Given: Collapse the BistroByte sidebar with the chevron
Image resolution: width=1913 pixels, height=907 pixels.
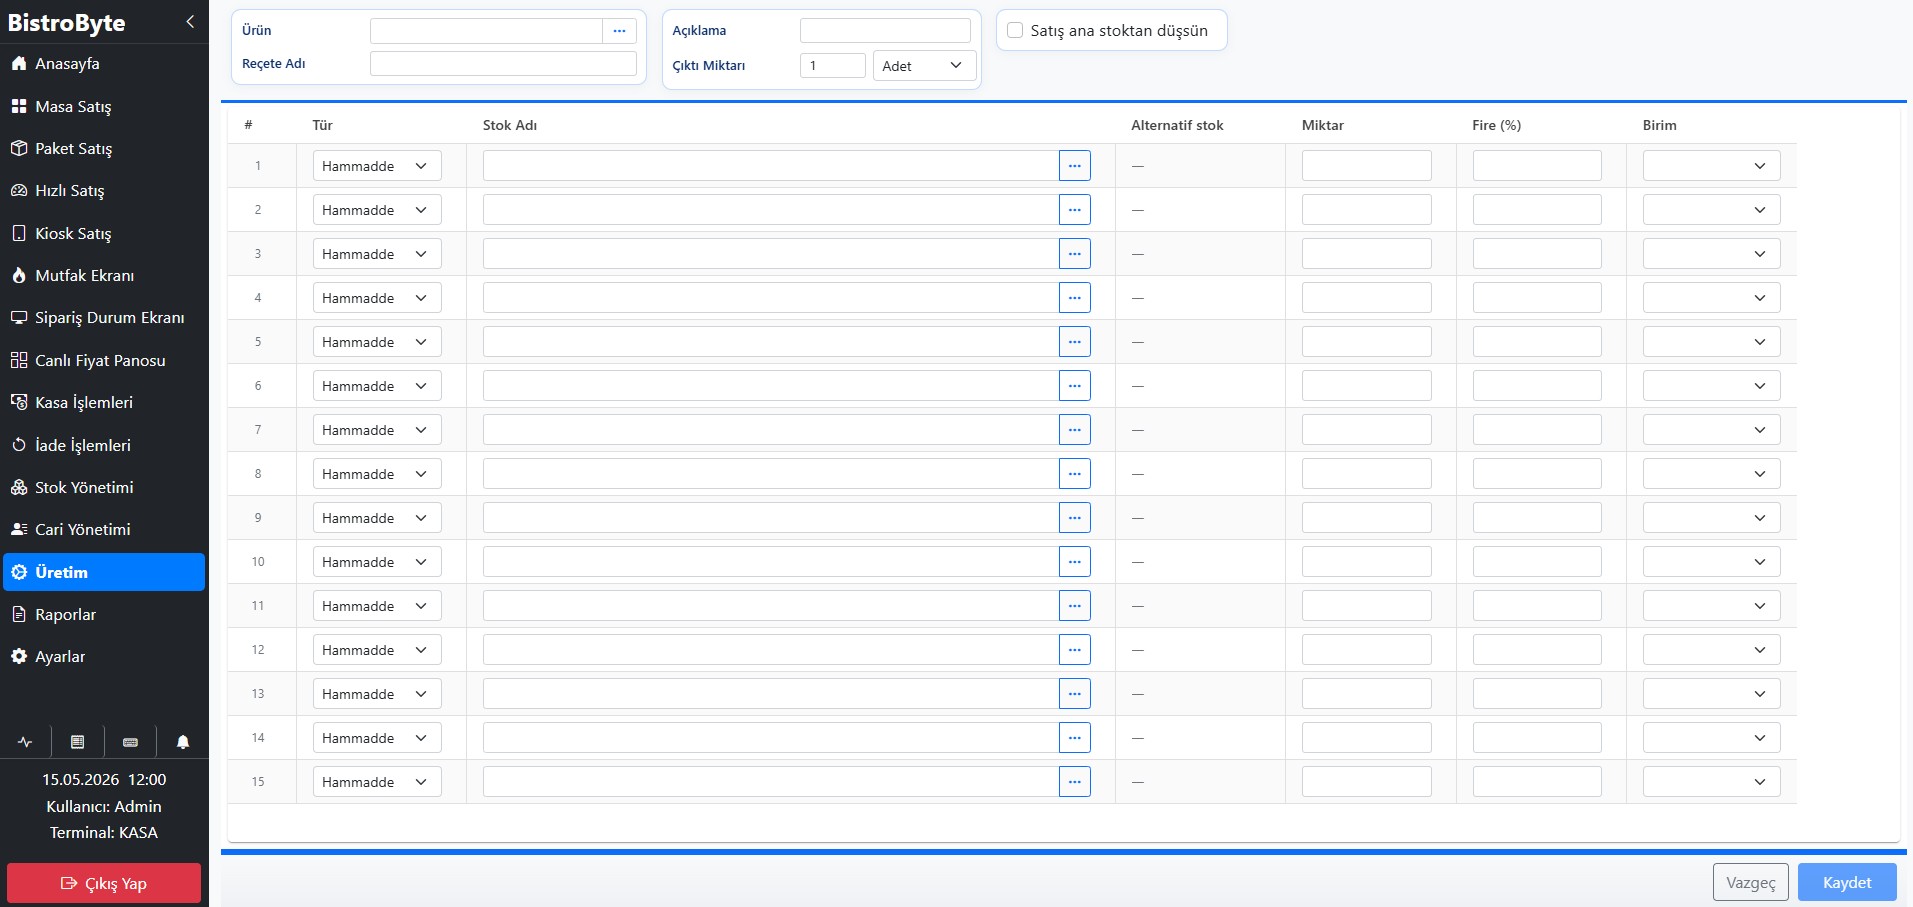Looking at the screenshot, I should [x=190, y=22].
